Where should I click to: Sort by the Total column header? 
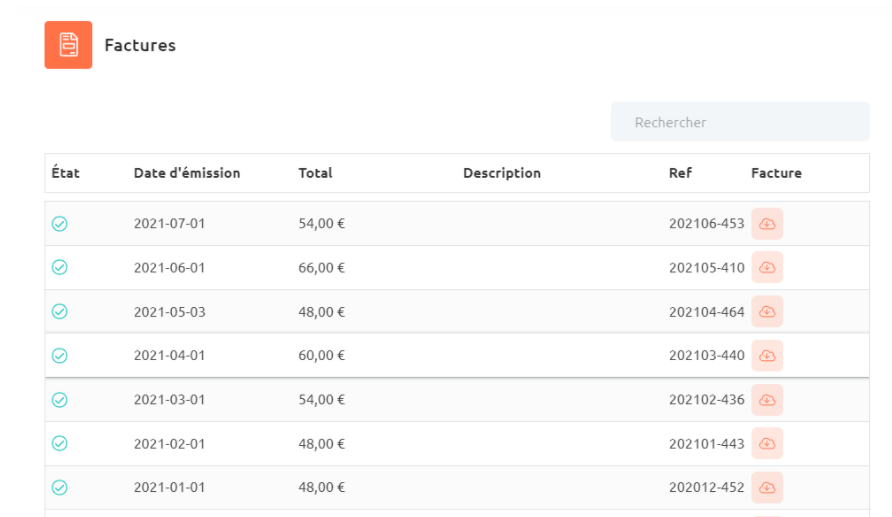point(315,173)
